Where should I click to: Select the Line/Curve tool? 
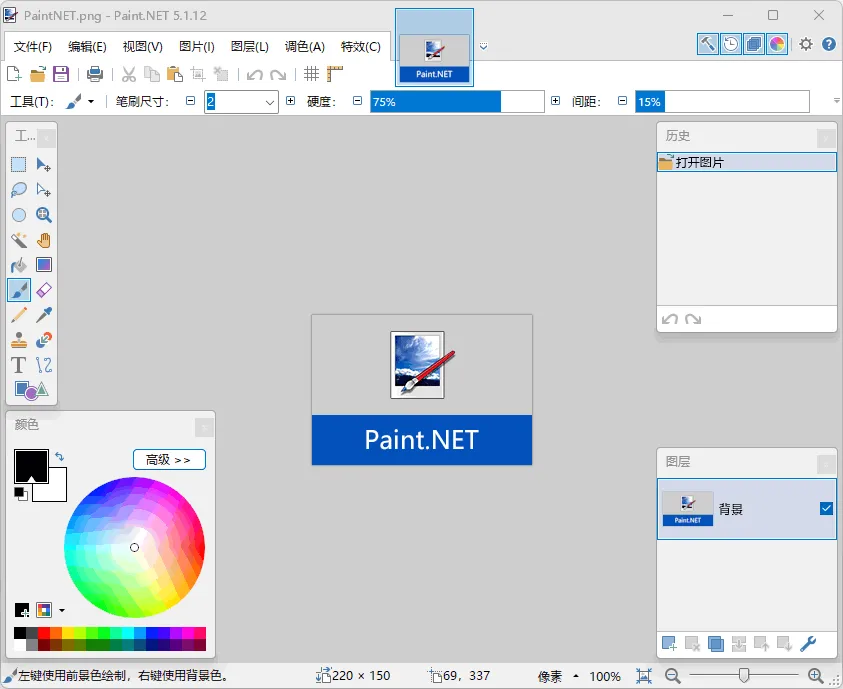coord(44,365)
